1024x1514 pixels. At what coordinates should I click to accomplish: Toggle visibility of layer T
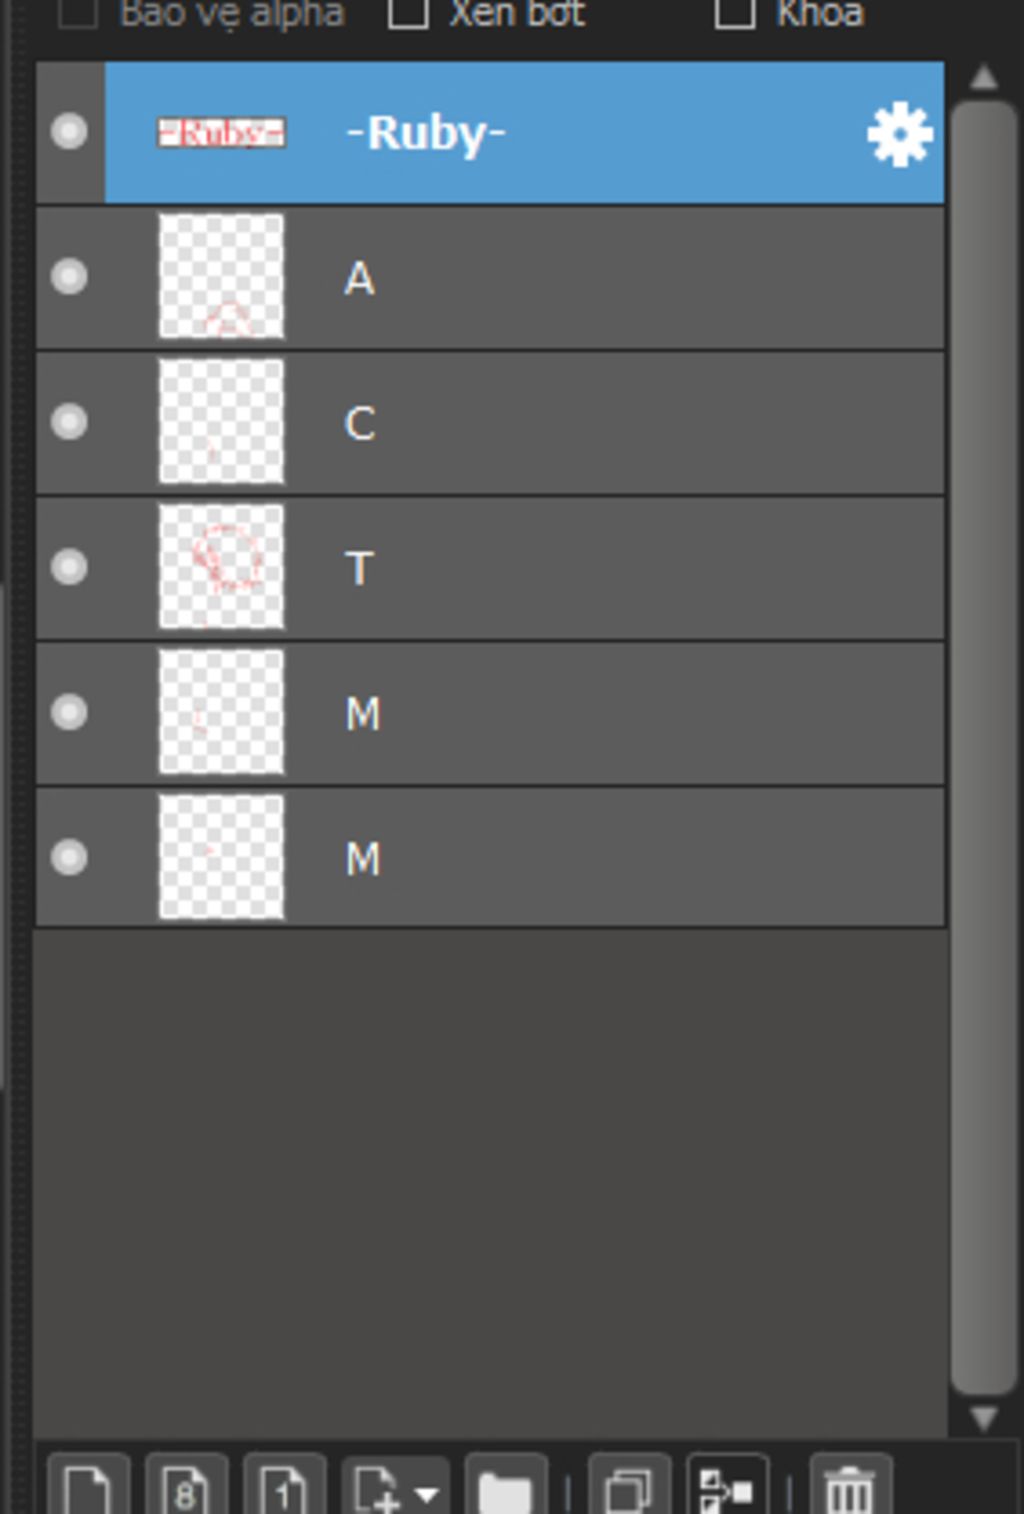(x=69, y=567)
